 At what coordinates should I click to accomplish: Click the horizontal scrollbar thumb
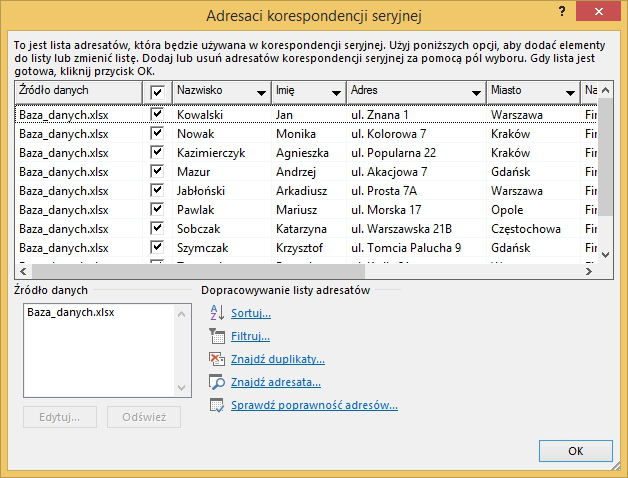pos(198,271)
